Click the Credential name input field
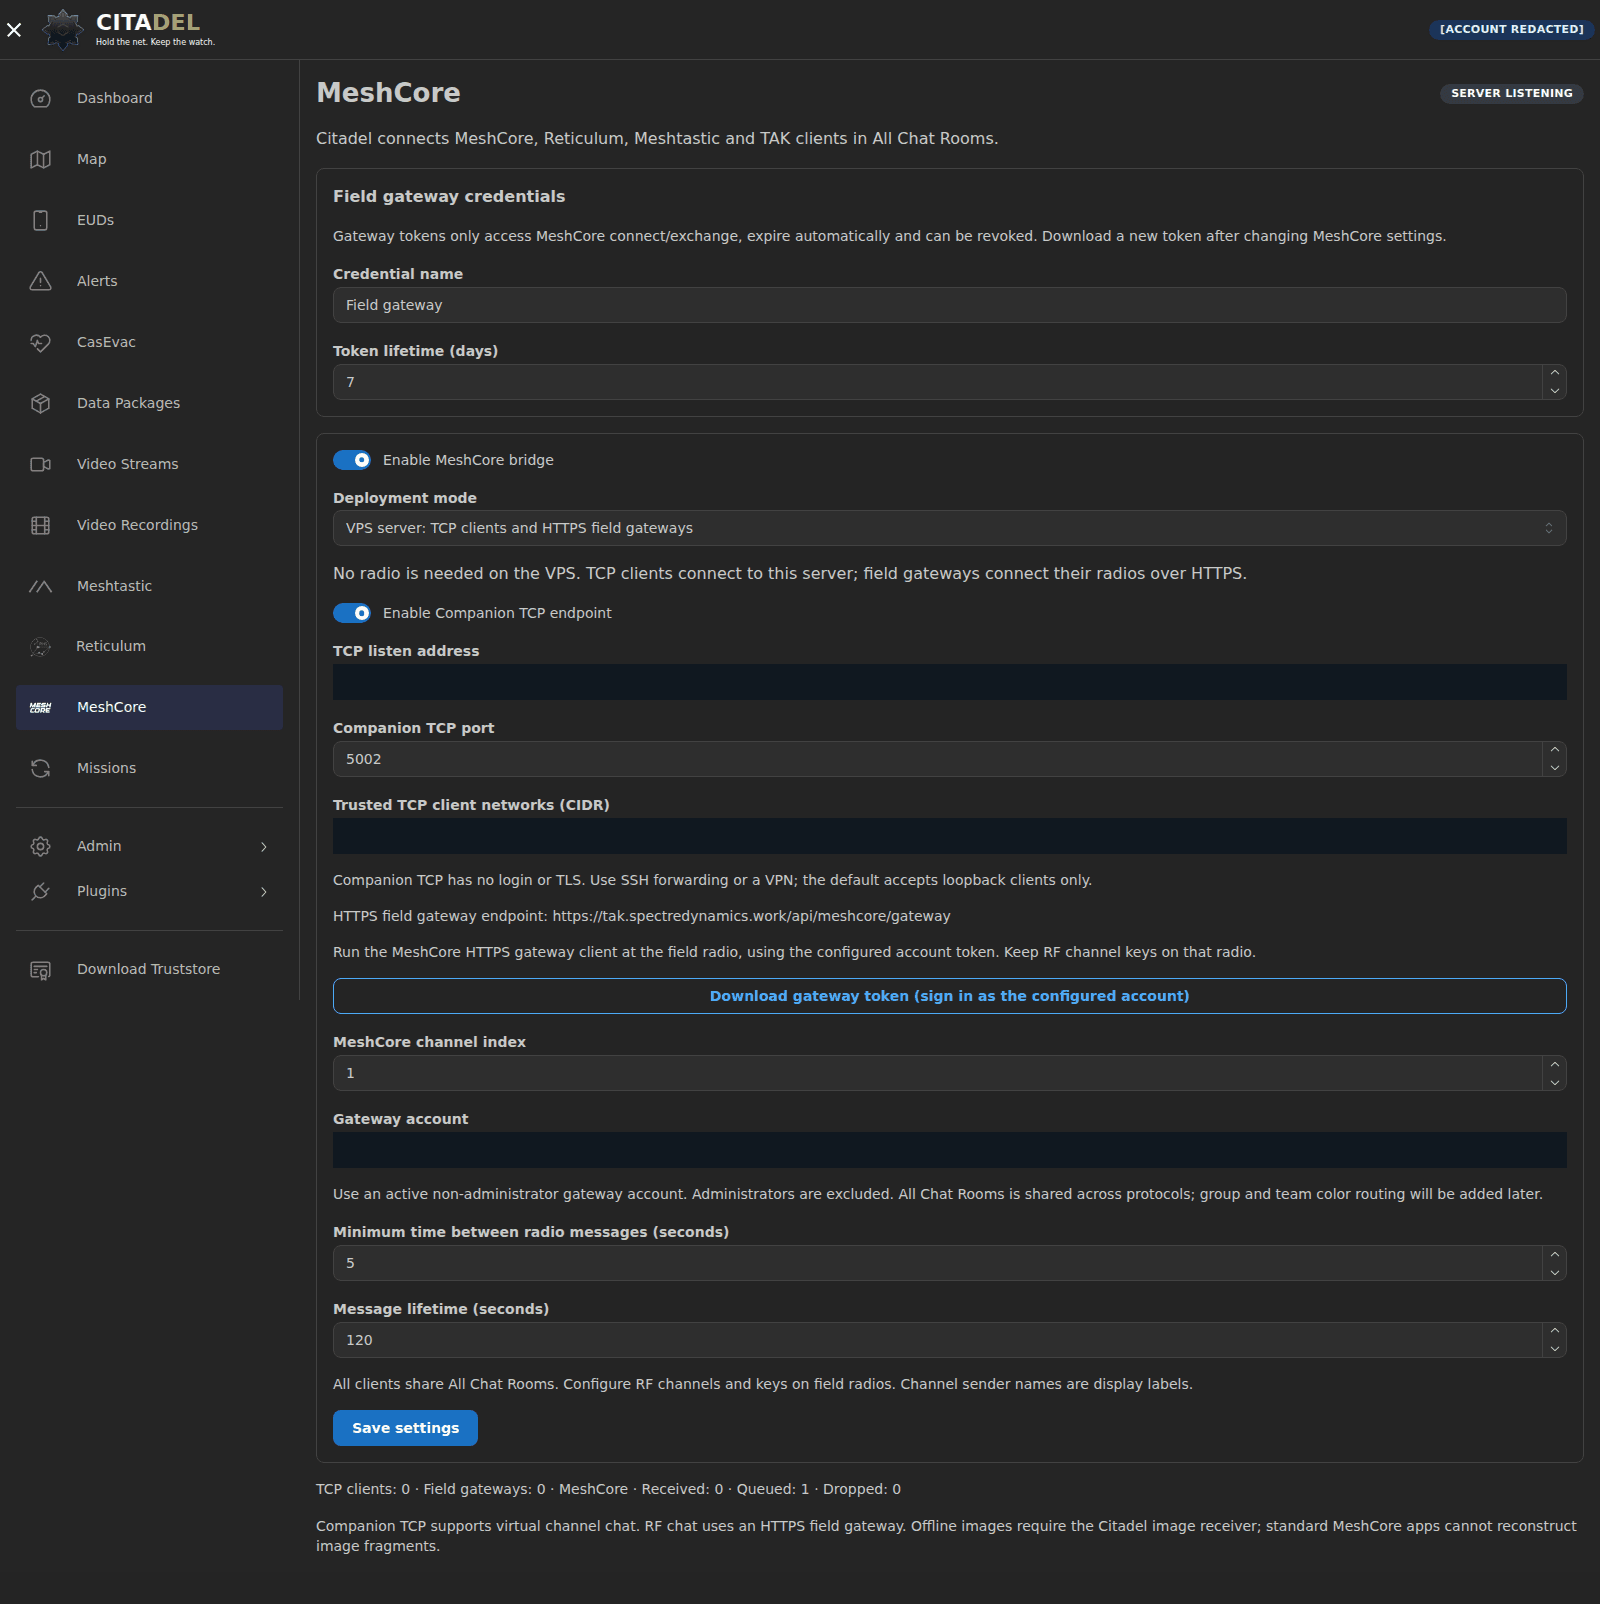 click(949, 305)
